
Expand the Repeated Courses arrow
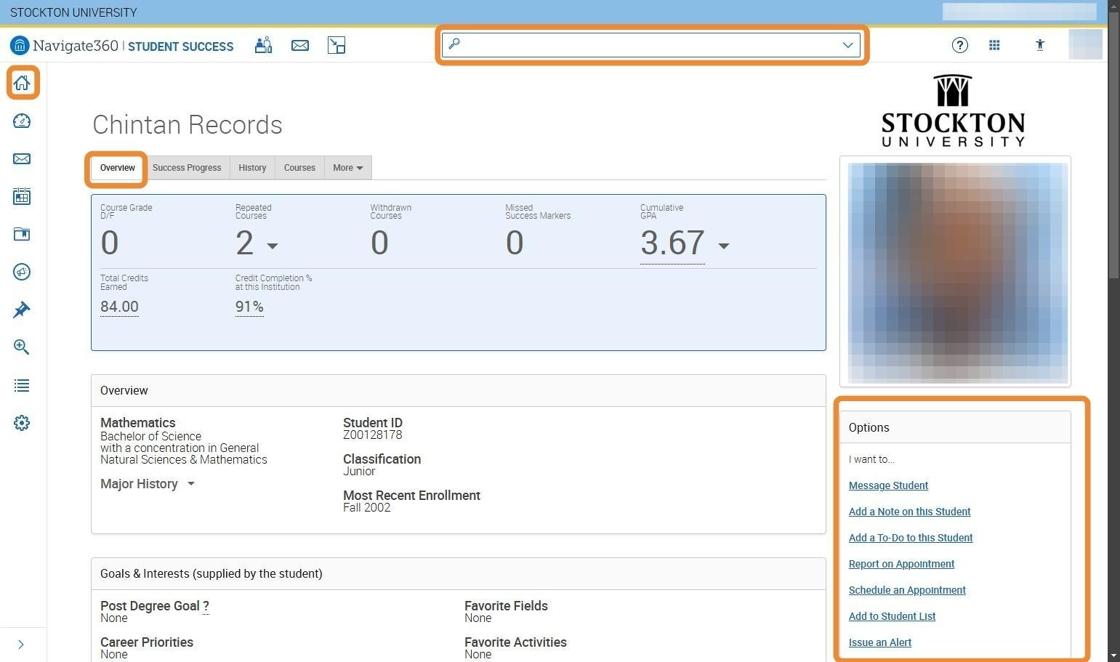(272, 246)
